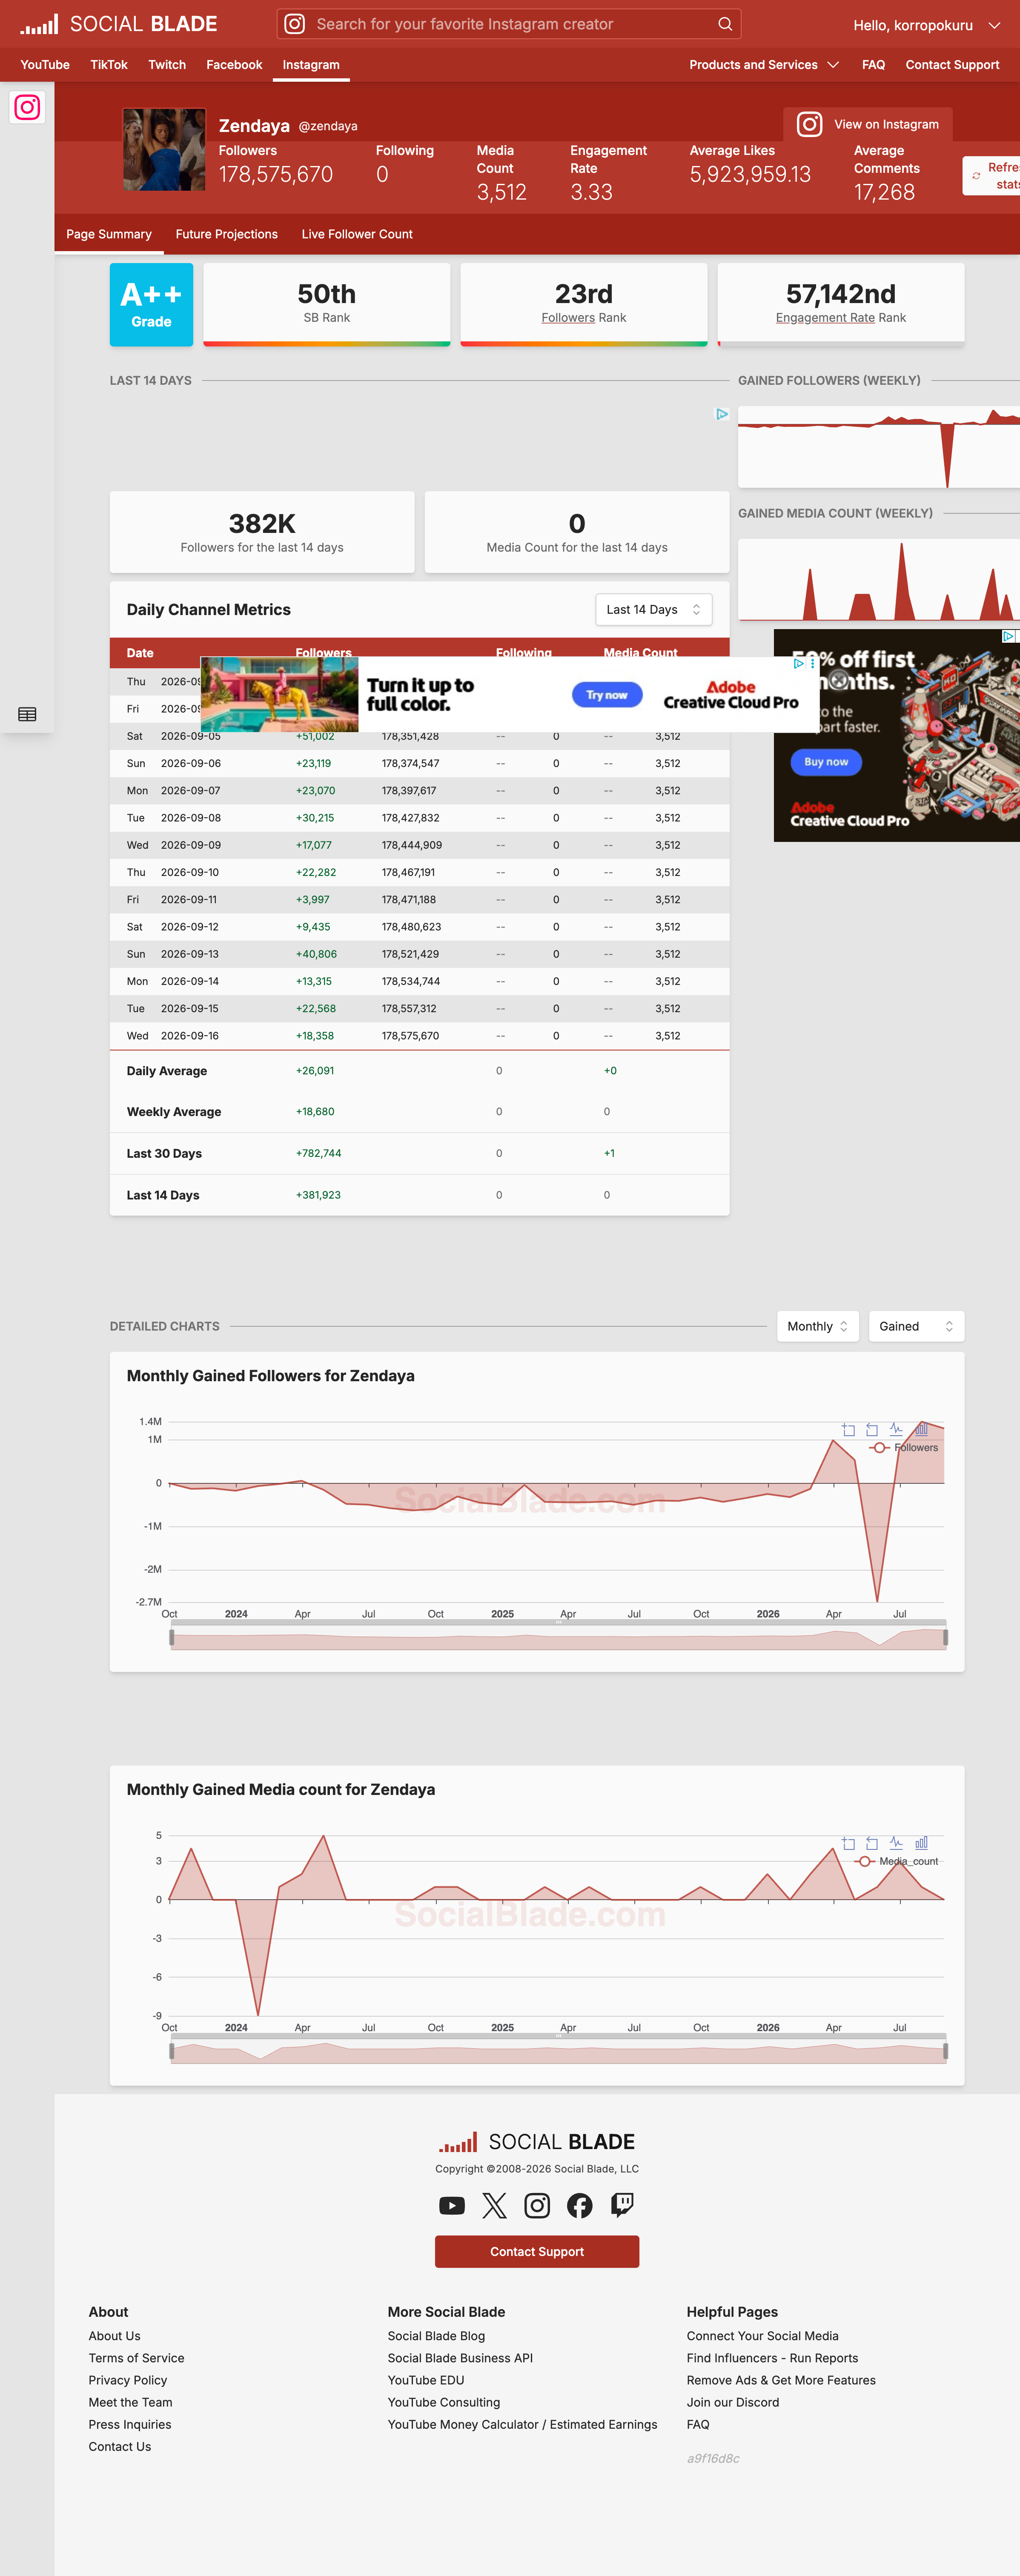Viewport: 1020px width, 2576px height.
Task: Click Zendaya's profile picture thumbnail
Action: 164,150
